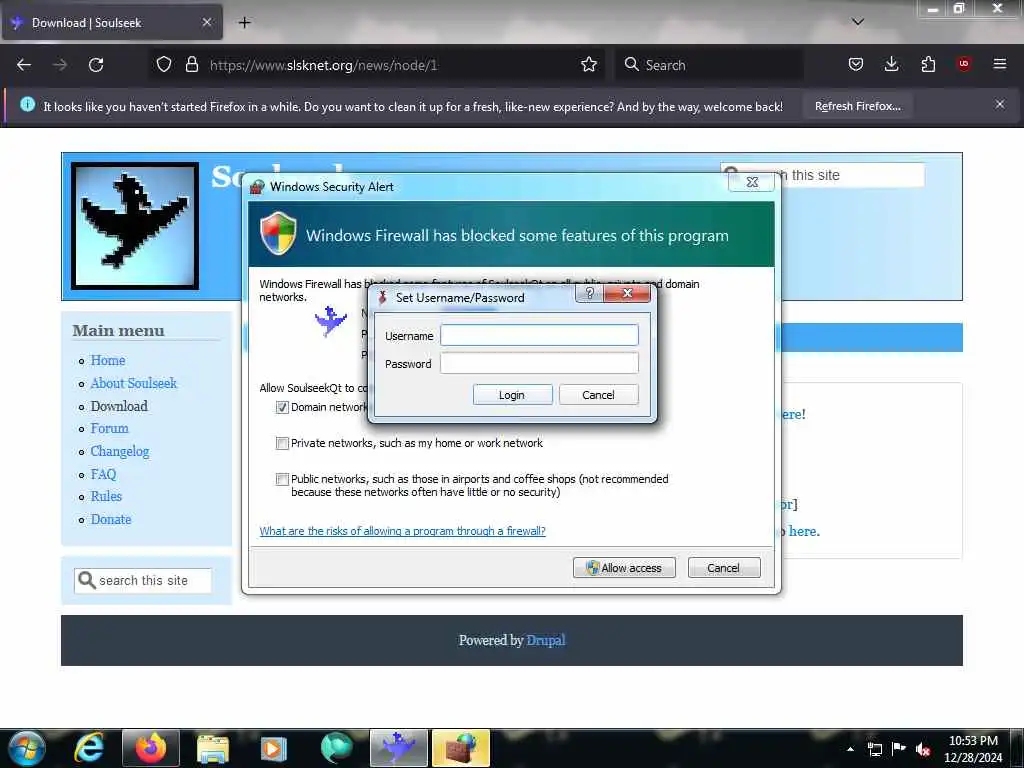Image resolution: width=1024 pixels, height=768 pixels.
Task: Click the padlock site security icon
Action: (191, 65)
